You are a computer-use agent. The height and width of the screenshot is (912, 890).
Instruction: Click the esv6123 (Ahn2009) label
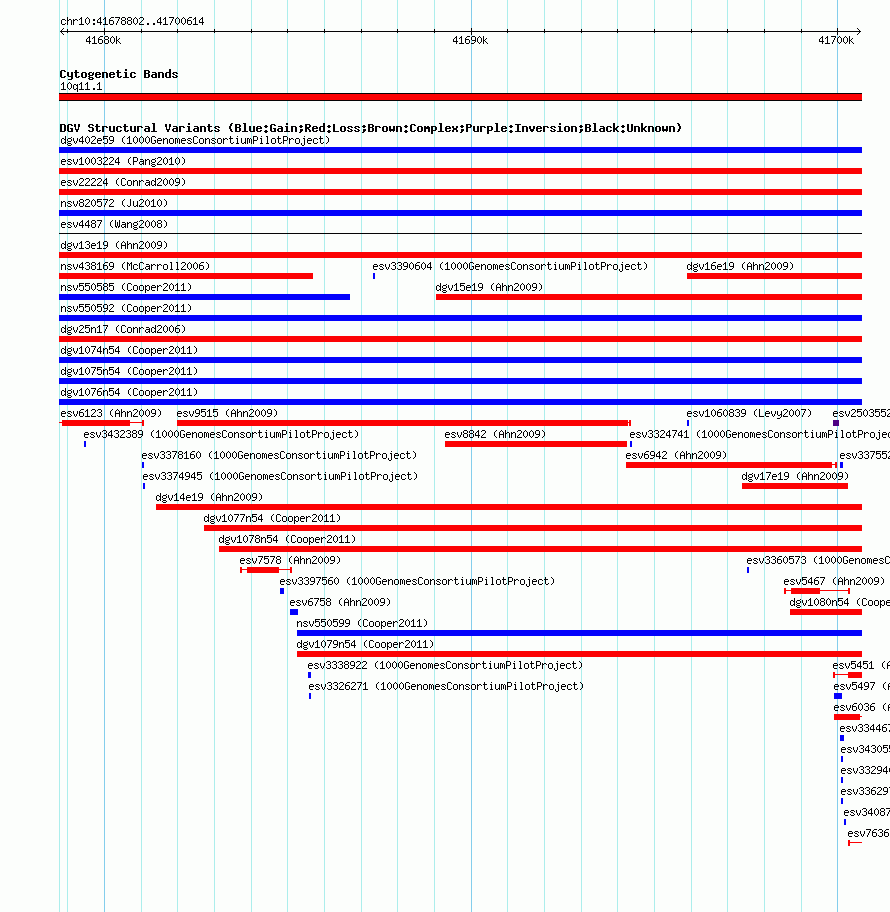point(111,413)
